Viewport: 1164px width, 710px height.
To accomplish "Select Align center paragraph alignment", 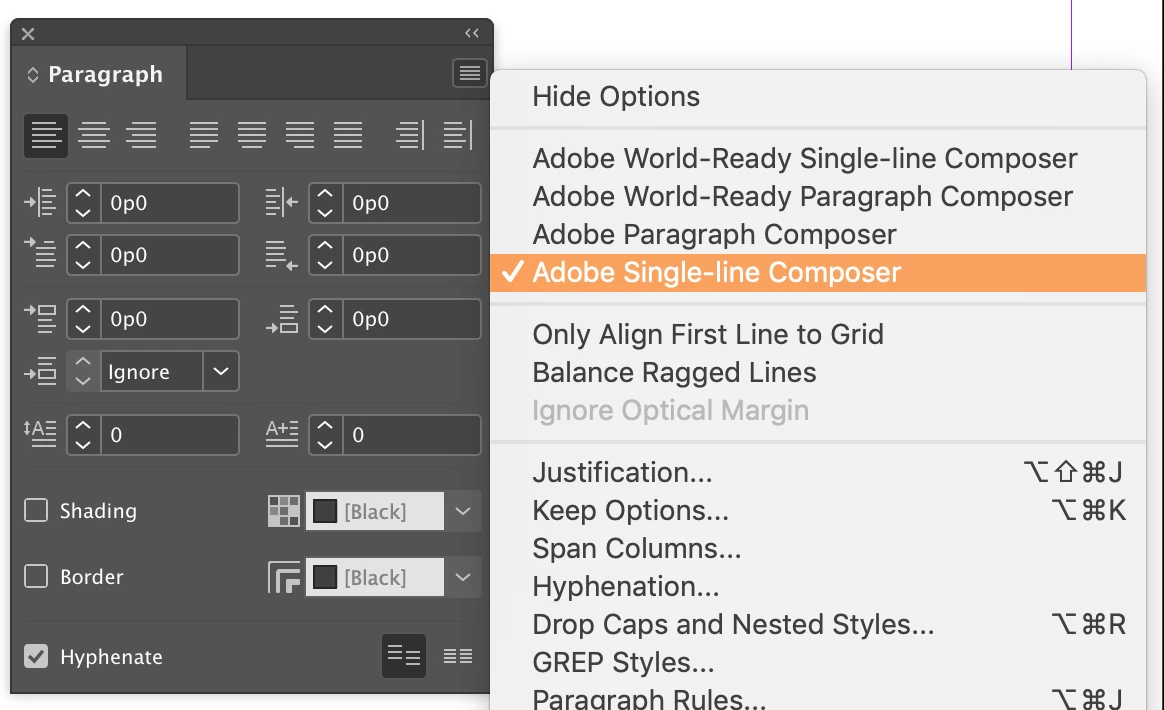I will point(94,136).
